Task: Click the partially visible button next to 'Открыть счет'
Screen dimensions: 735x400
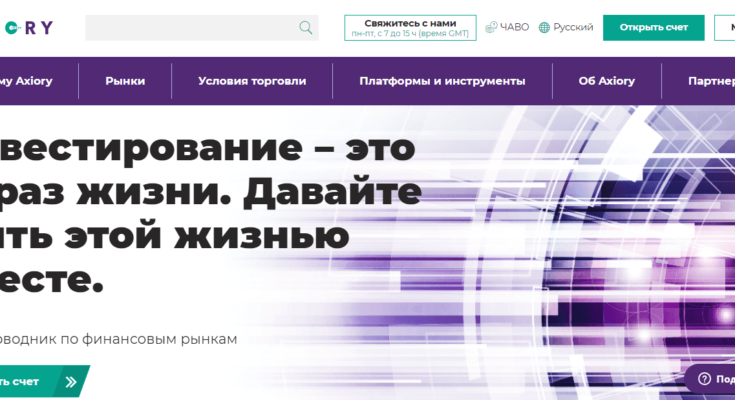Action: (x=725, y=28)
